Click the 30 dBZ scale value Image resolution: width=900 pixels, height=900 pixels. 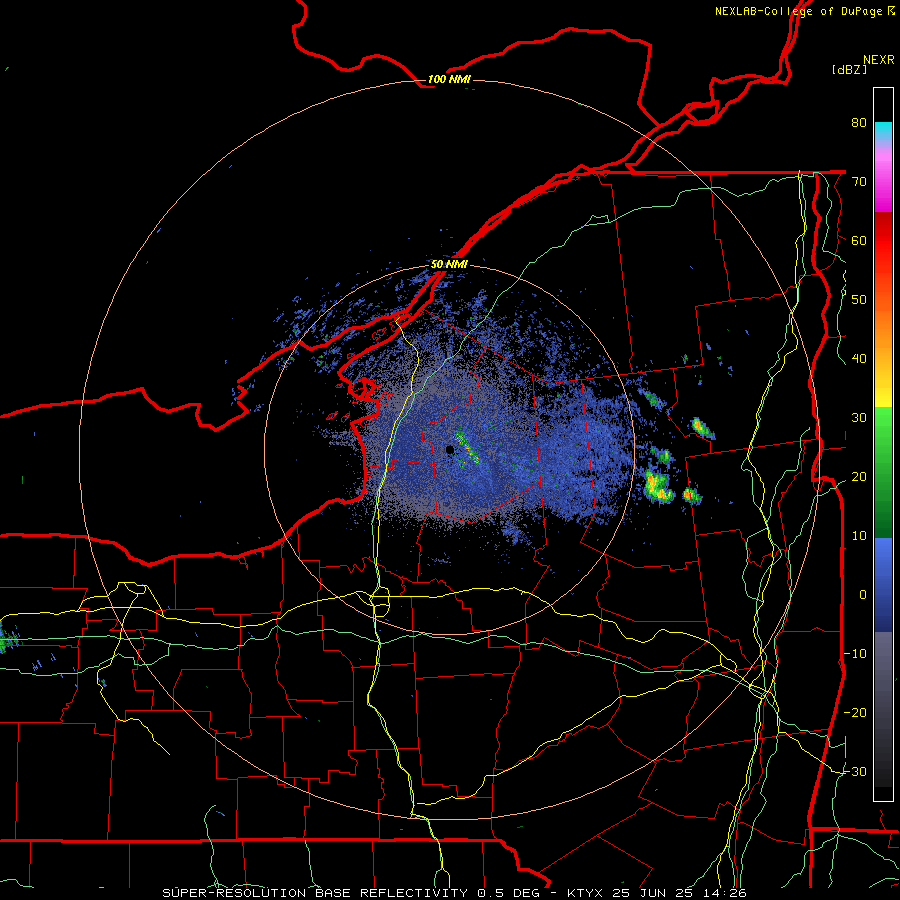(859, 417)
